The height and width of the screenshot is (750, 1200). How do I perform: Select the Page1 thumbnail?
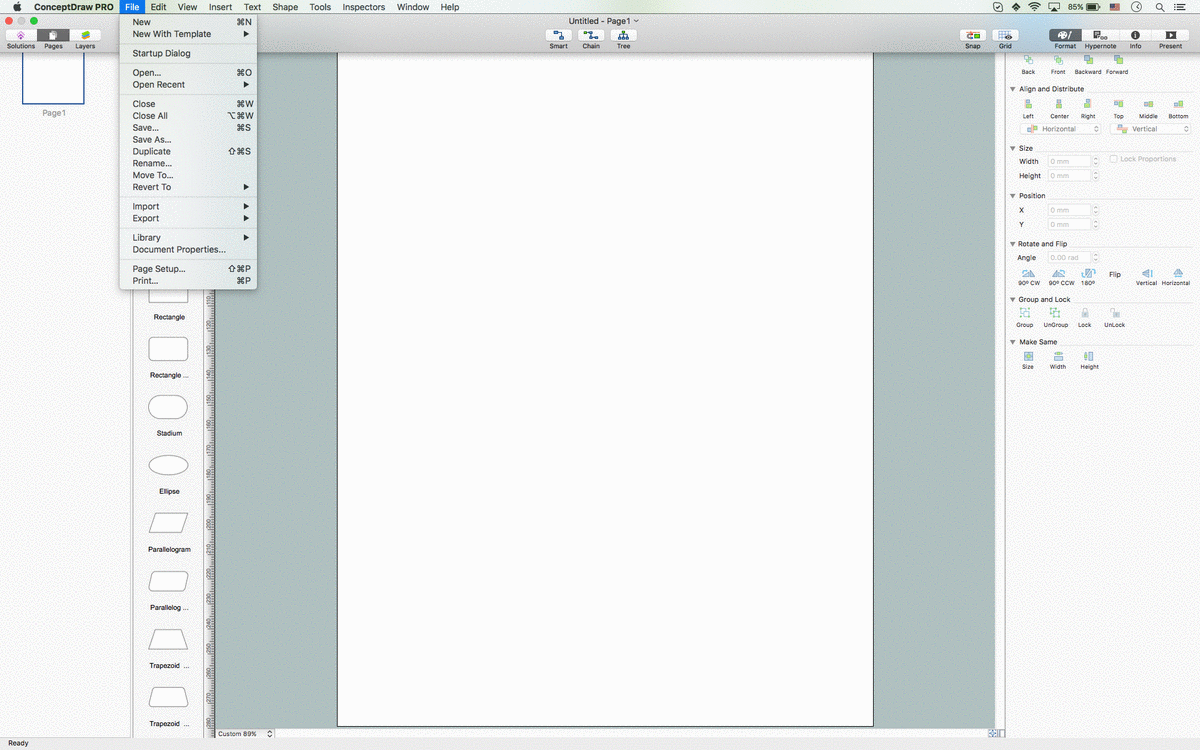pyautogui.click(x=53, y=79)
